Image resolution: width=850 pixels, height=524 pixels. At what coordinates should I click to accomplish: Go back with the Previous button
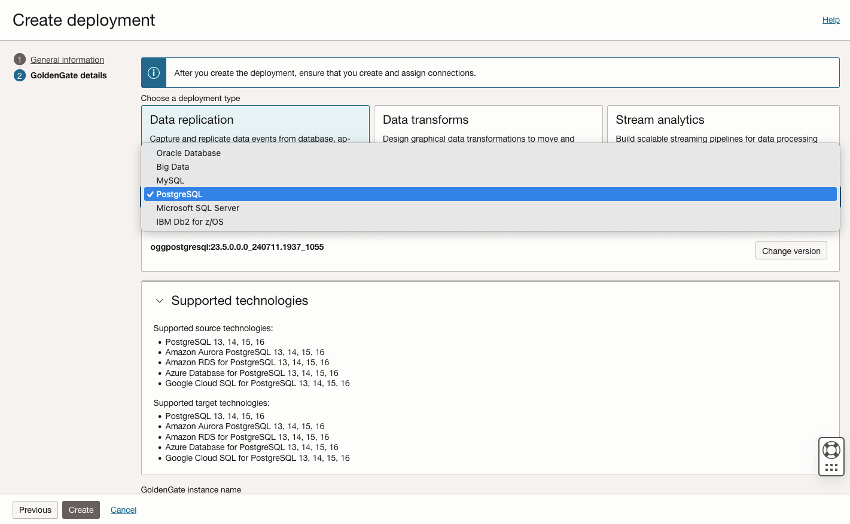tap(35, 510)
